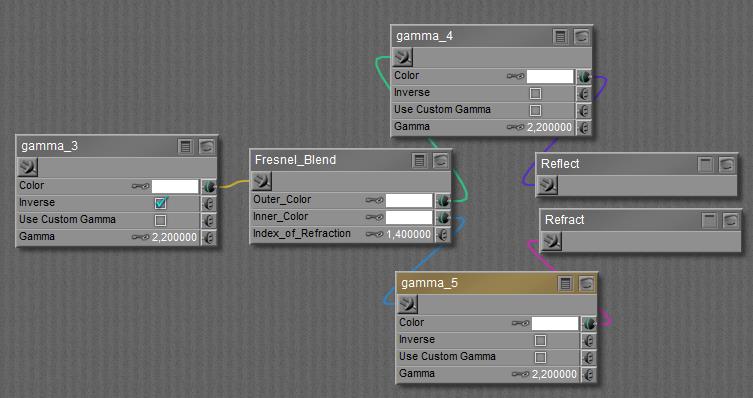Select the Refract node title
The height and width of the screenshot is (398, 753).
(x=564, y=220)
